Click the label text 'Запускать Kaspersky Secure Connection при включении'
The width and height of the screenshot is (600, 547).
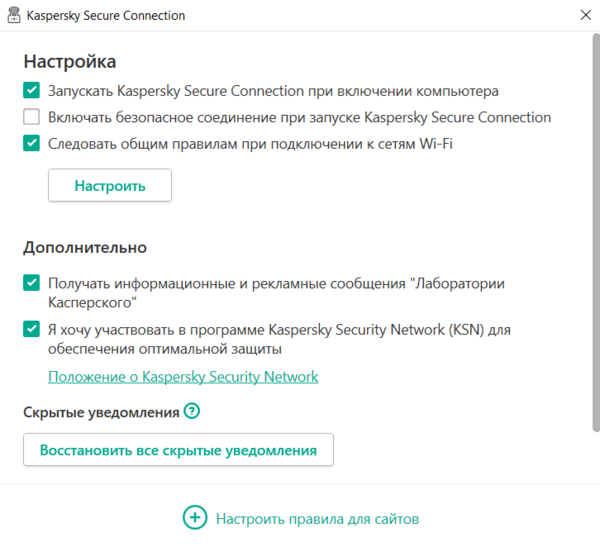pyautogui.click(x=273, y=91)
